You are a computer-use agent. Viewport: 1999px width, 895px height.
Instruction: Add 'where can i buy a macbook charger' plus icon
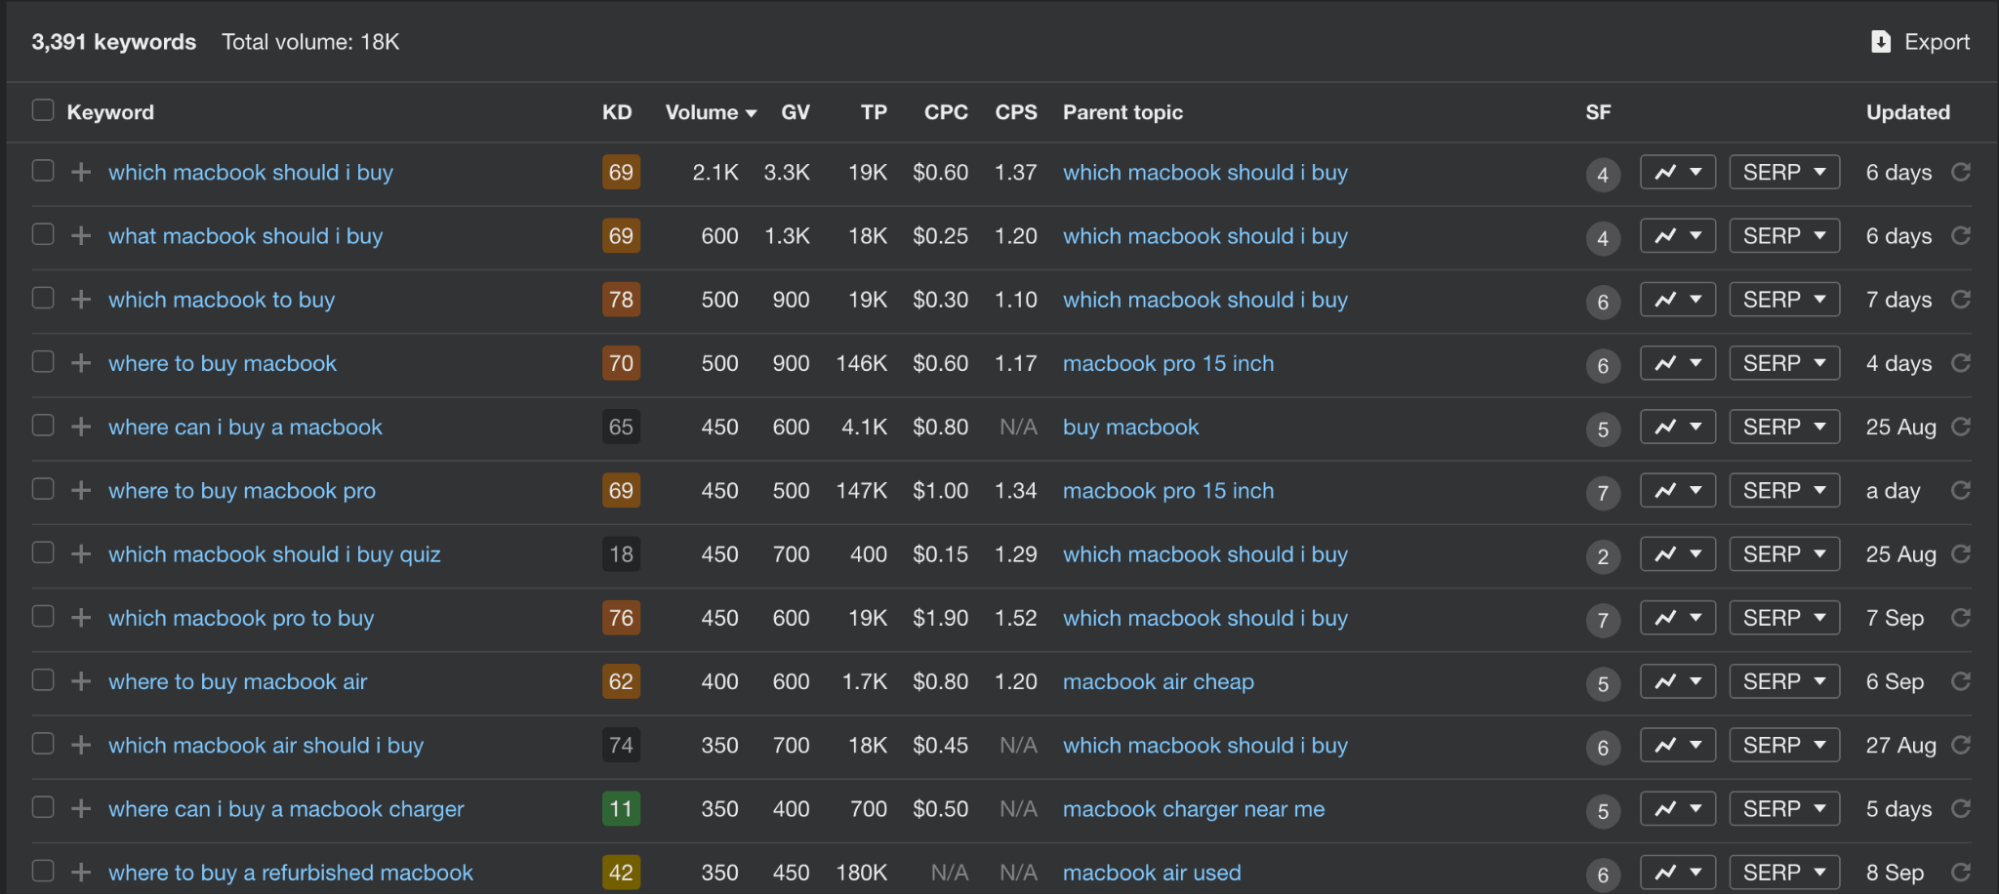click(x=81, y=809)
